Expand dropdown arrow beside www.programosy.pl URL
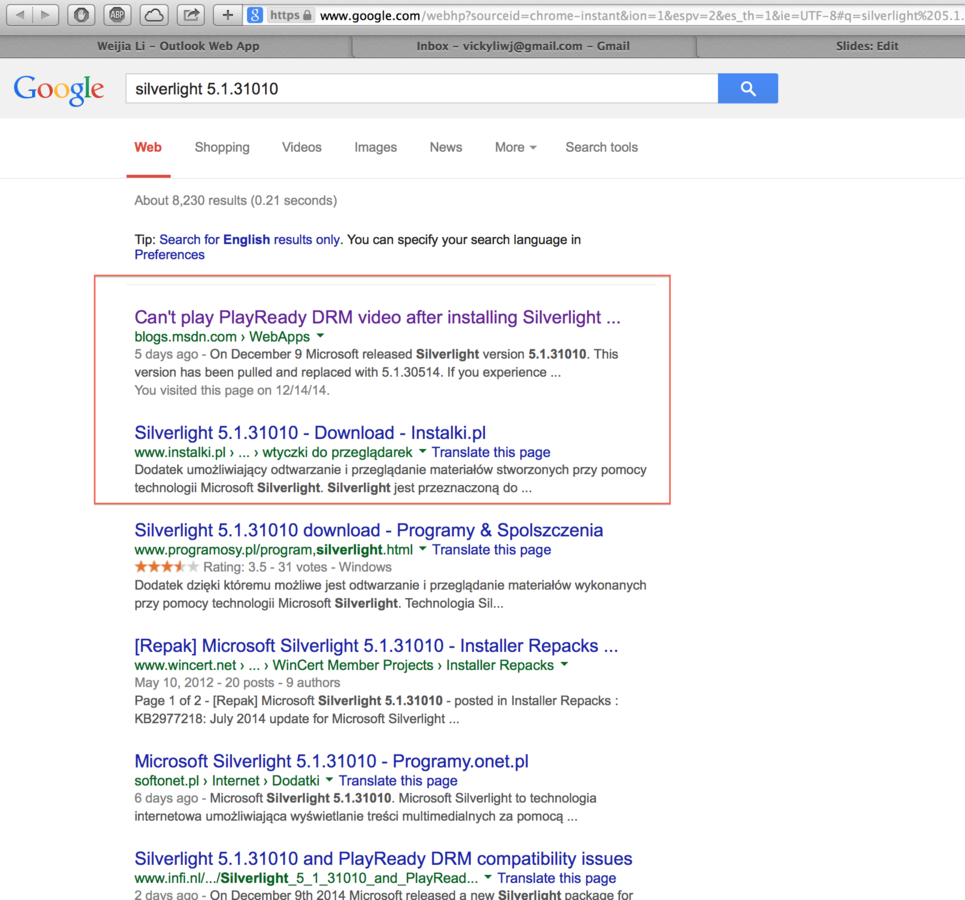 click(x=423, y=548)
